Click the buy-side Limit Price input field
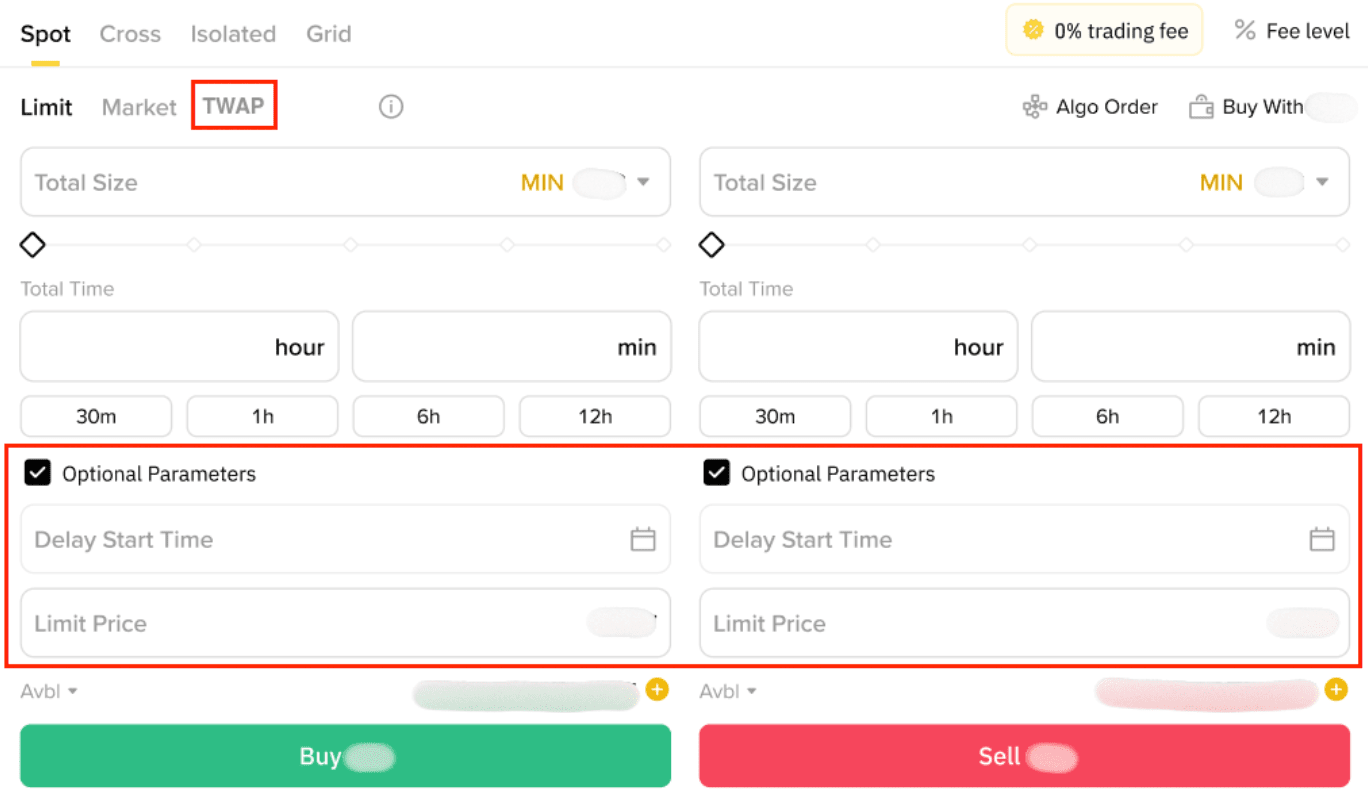 coord(300,623)
